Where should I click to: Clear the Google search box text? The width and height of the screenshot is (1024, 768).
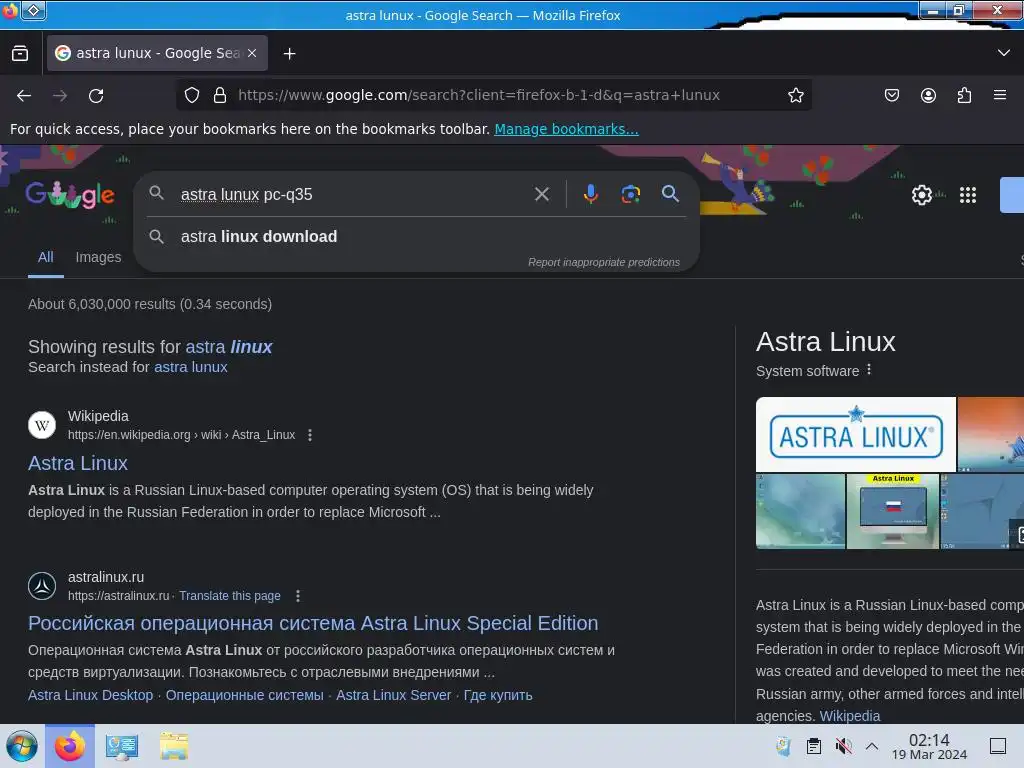[x=541, y=194]
